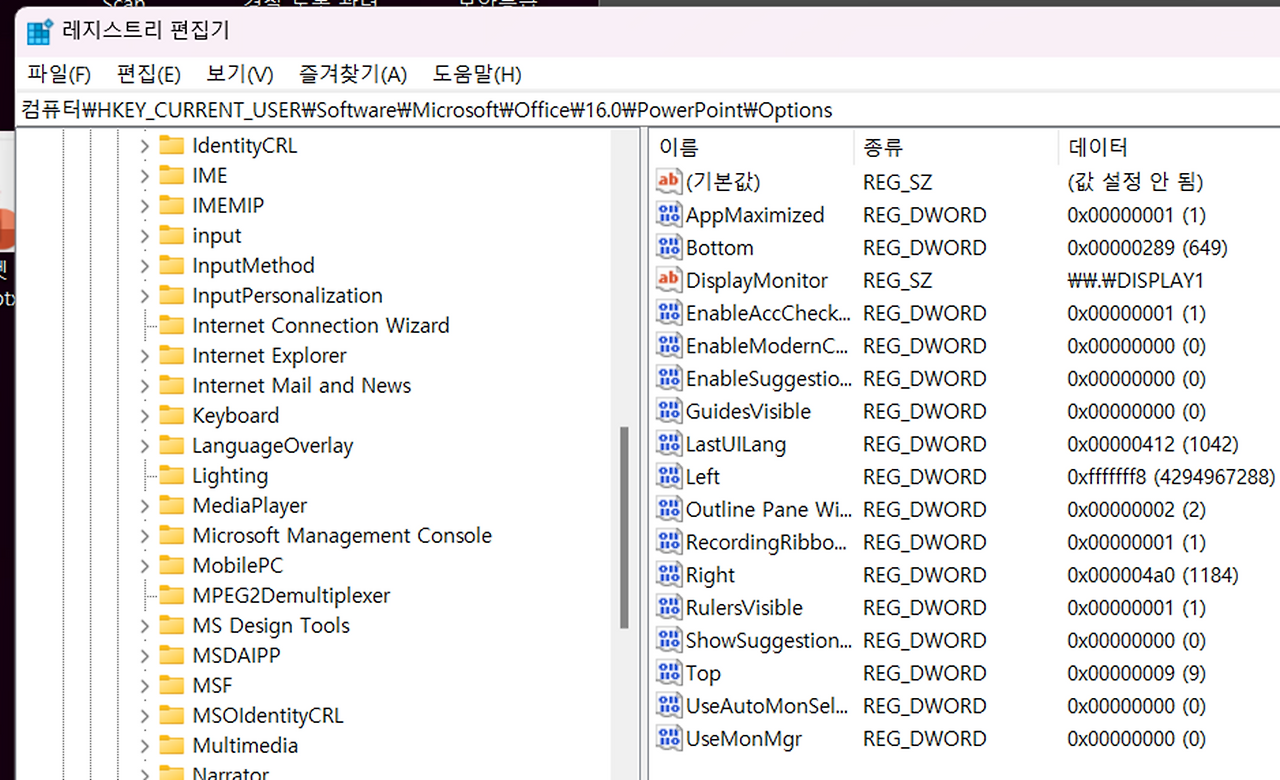Click the registry path address bar
The height and width of the screenshot is (780, 1280).
click(x=648, y=109)
